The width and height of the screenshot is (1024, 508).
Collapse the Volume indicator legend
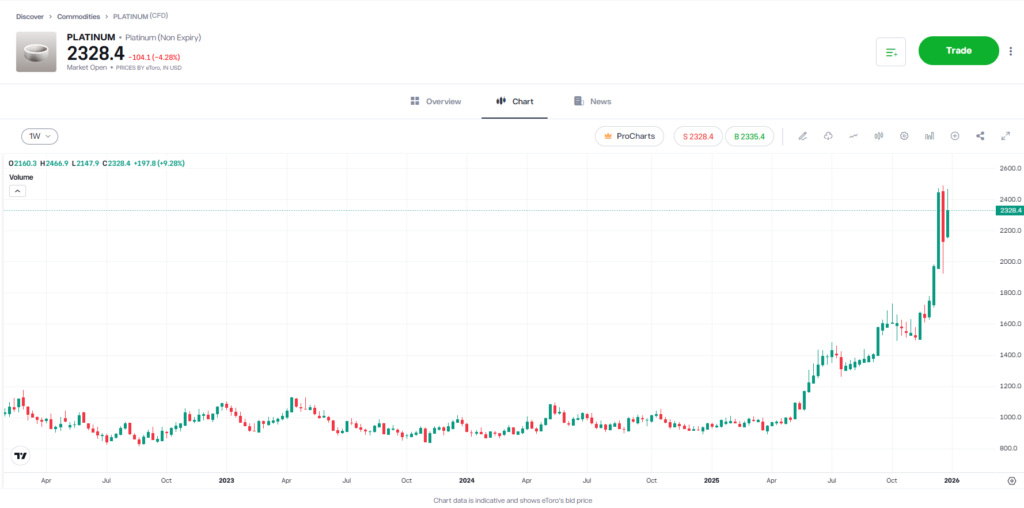(17, 190)
